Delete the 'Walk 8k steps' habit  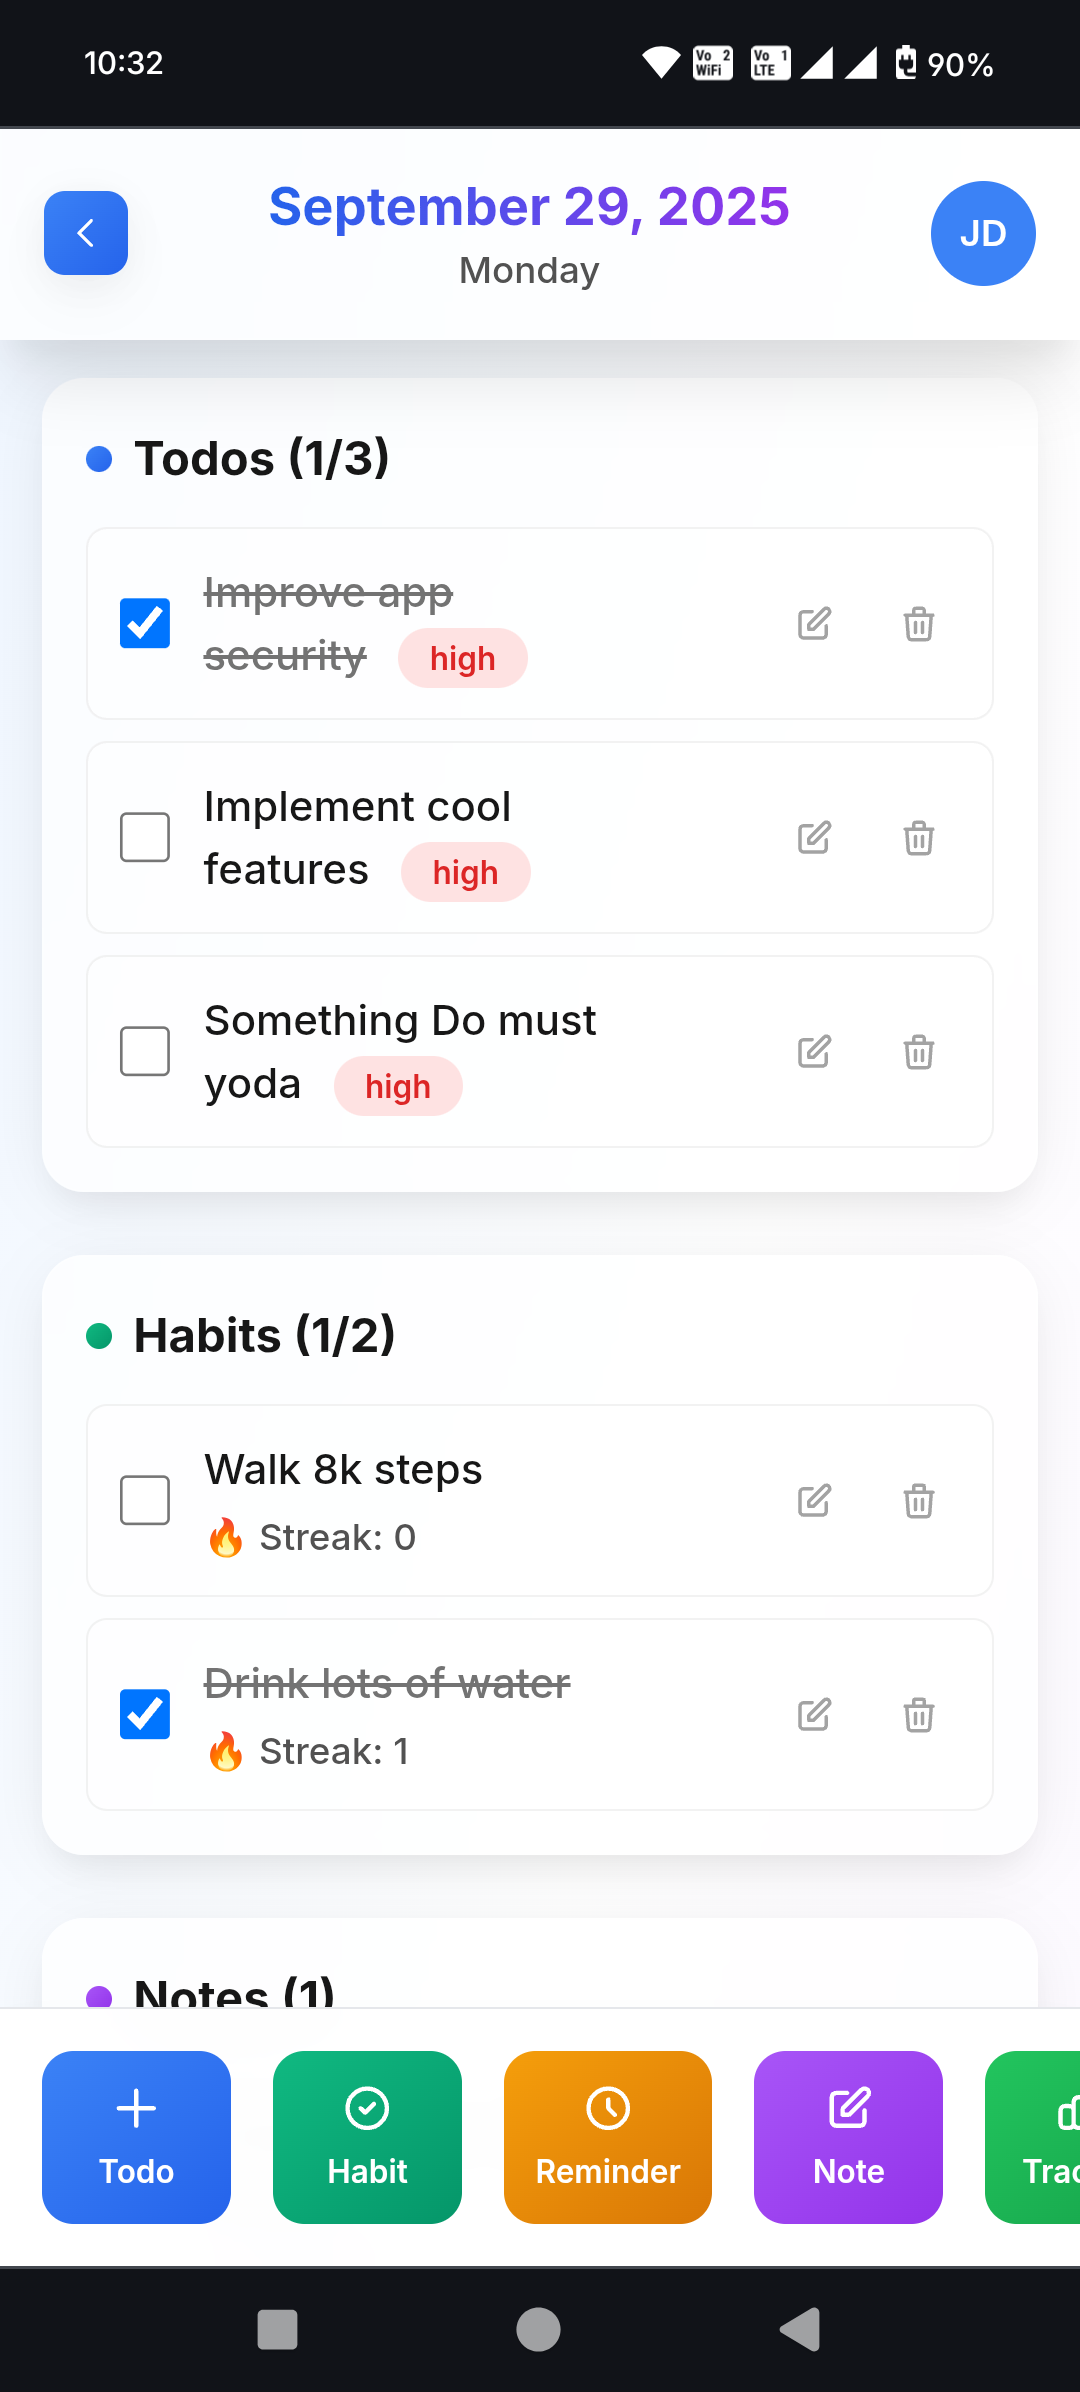[x=919, y=1500]
